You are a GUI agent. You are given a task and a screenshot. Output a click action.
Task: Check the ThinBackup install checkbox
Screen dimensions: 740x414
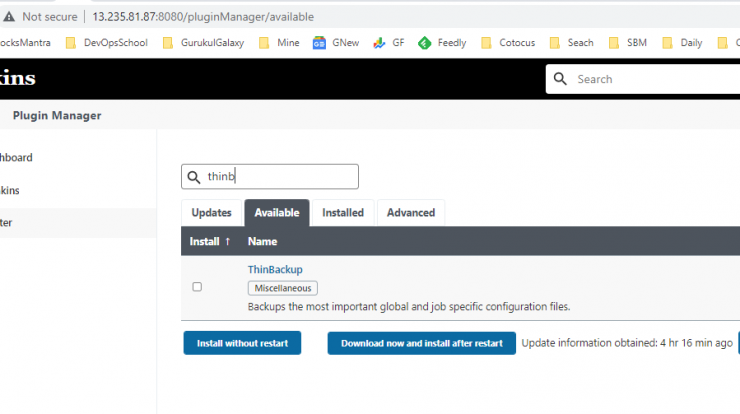(x=197, y=287)
